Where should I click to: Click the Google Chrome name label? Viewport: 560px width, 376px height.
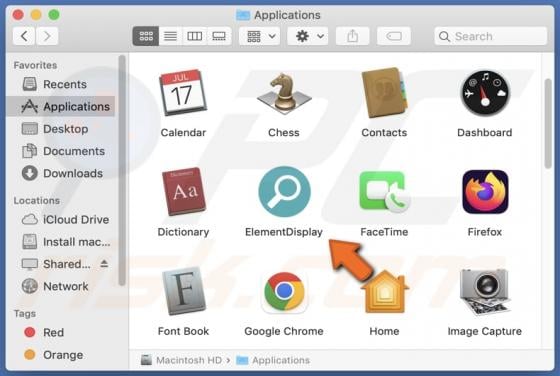point(284,331)
